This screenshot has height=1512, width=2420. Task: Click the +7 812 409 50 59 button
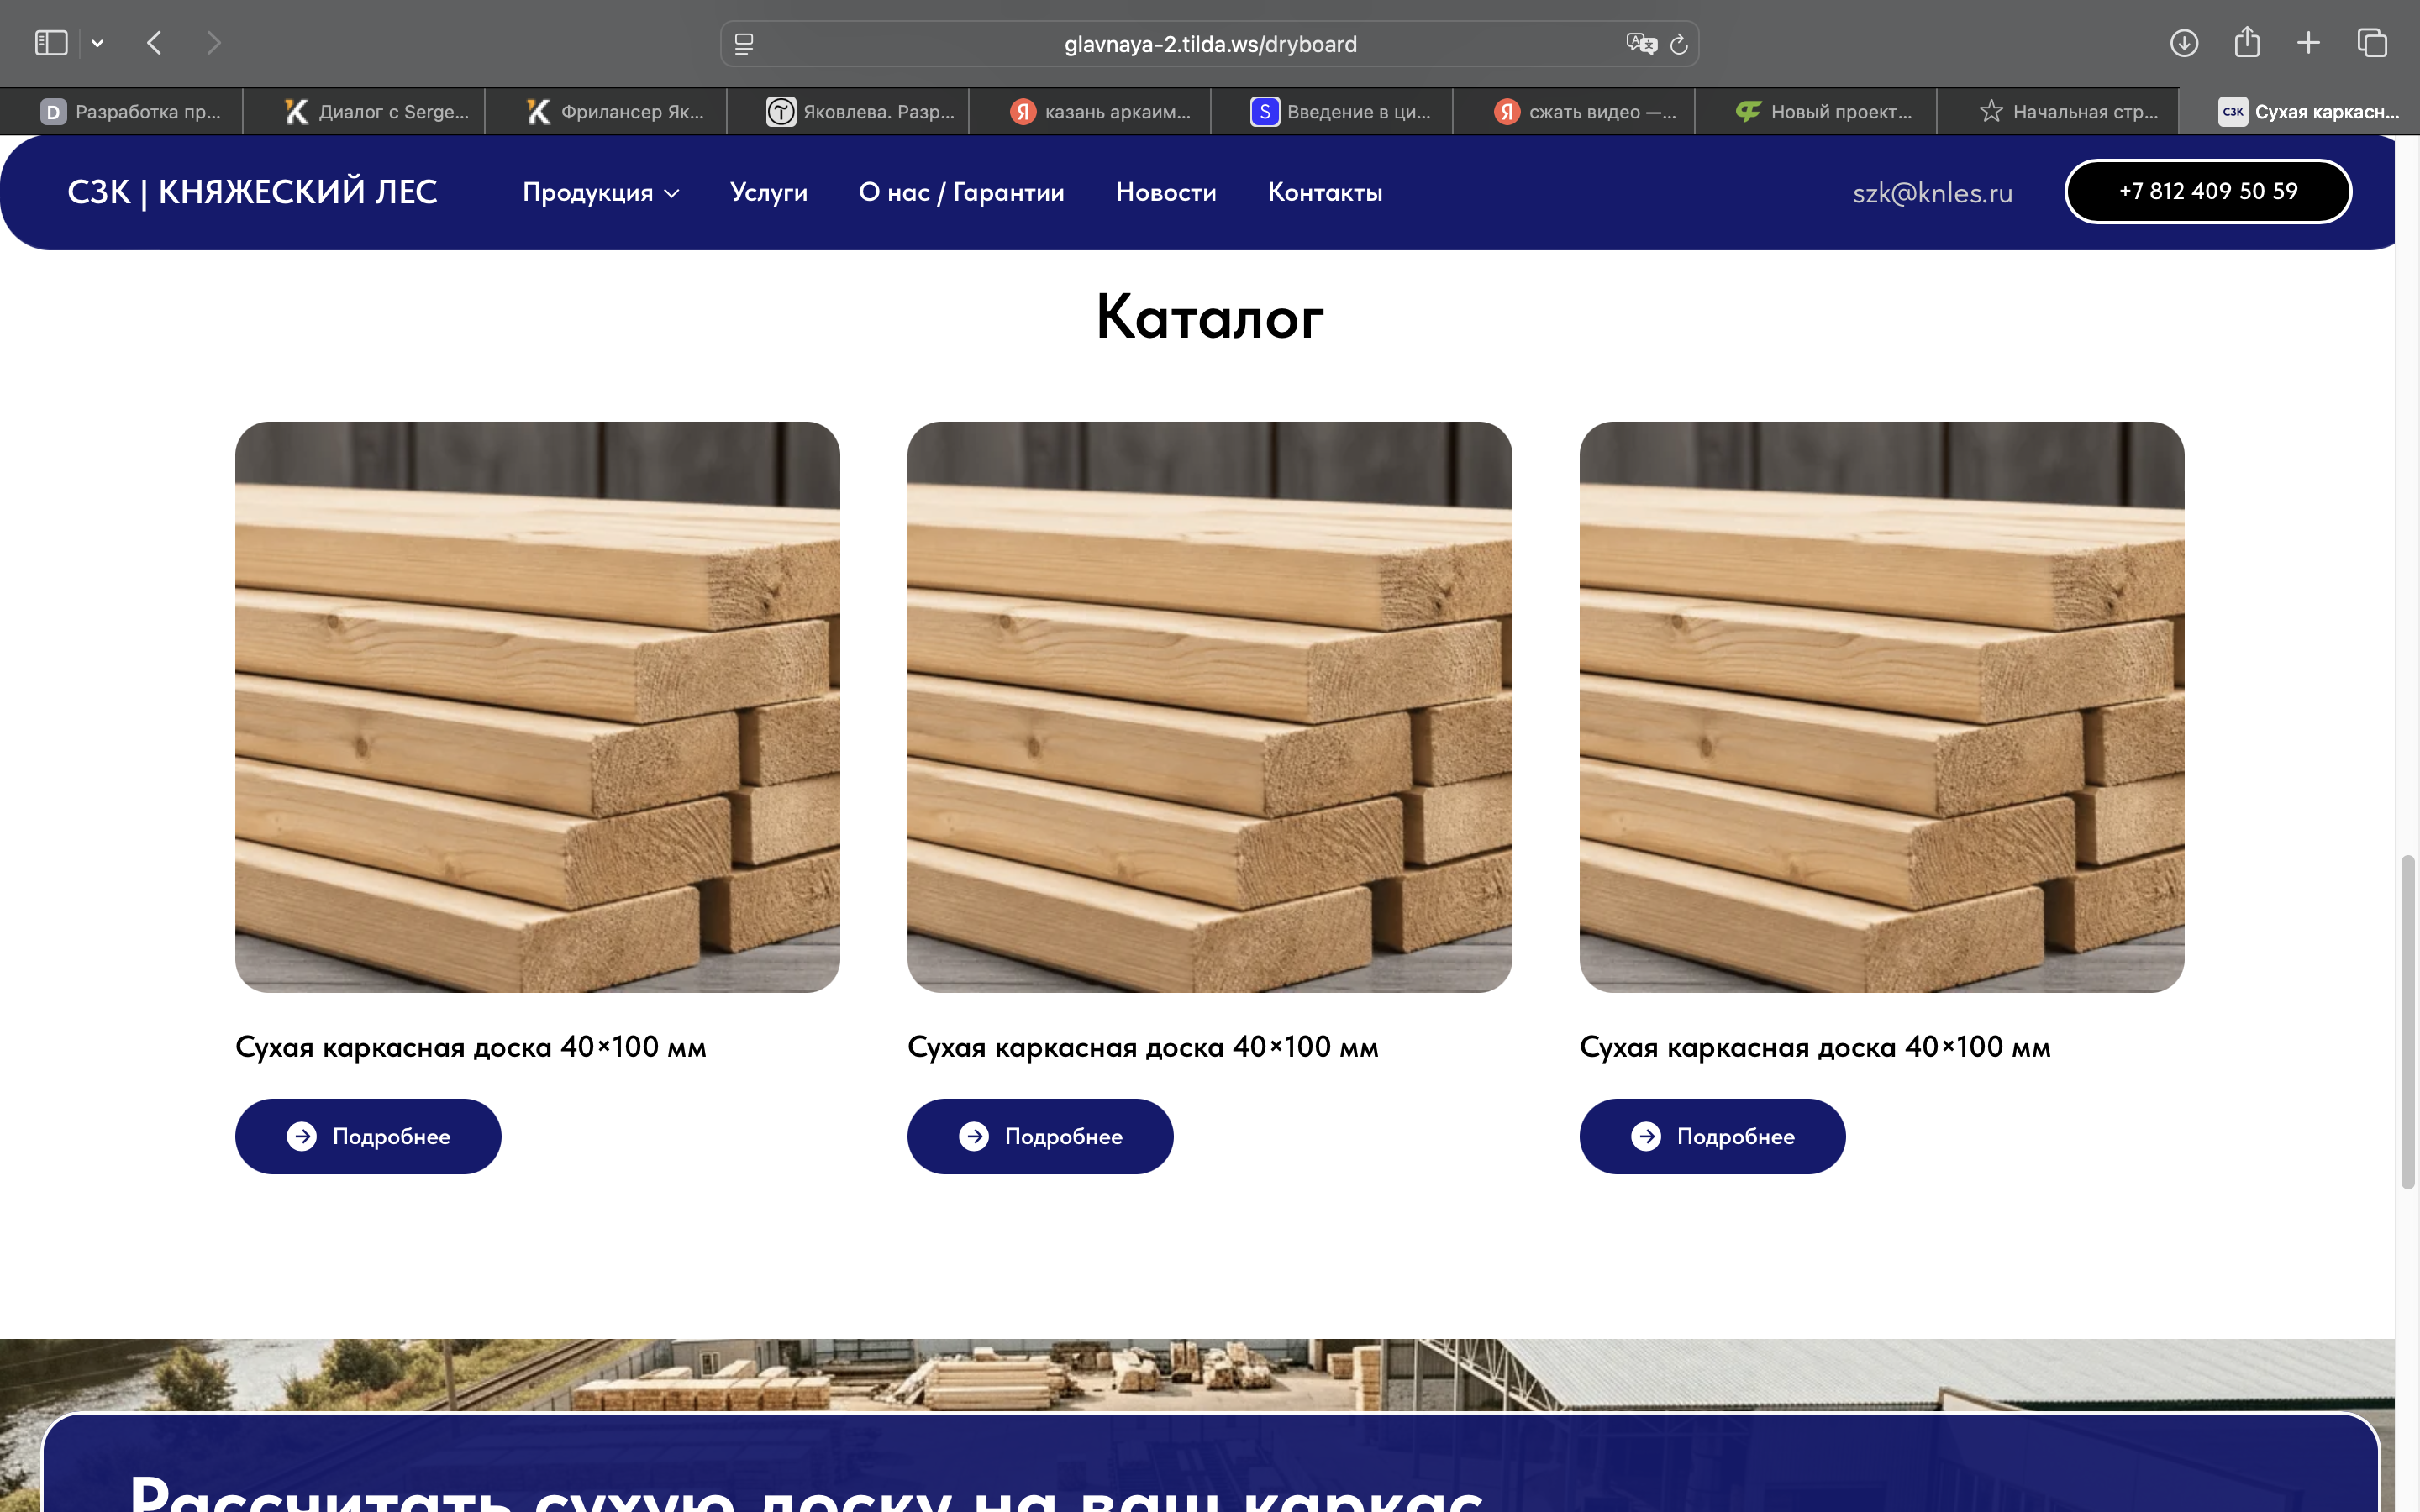pyautogui.click(x=2208, y=191)
